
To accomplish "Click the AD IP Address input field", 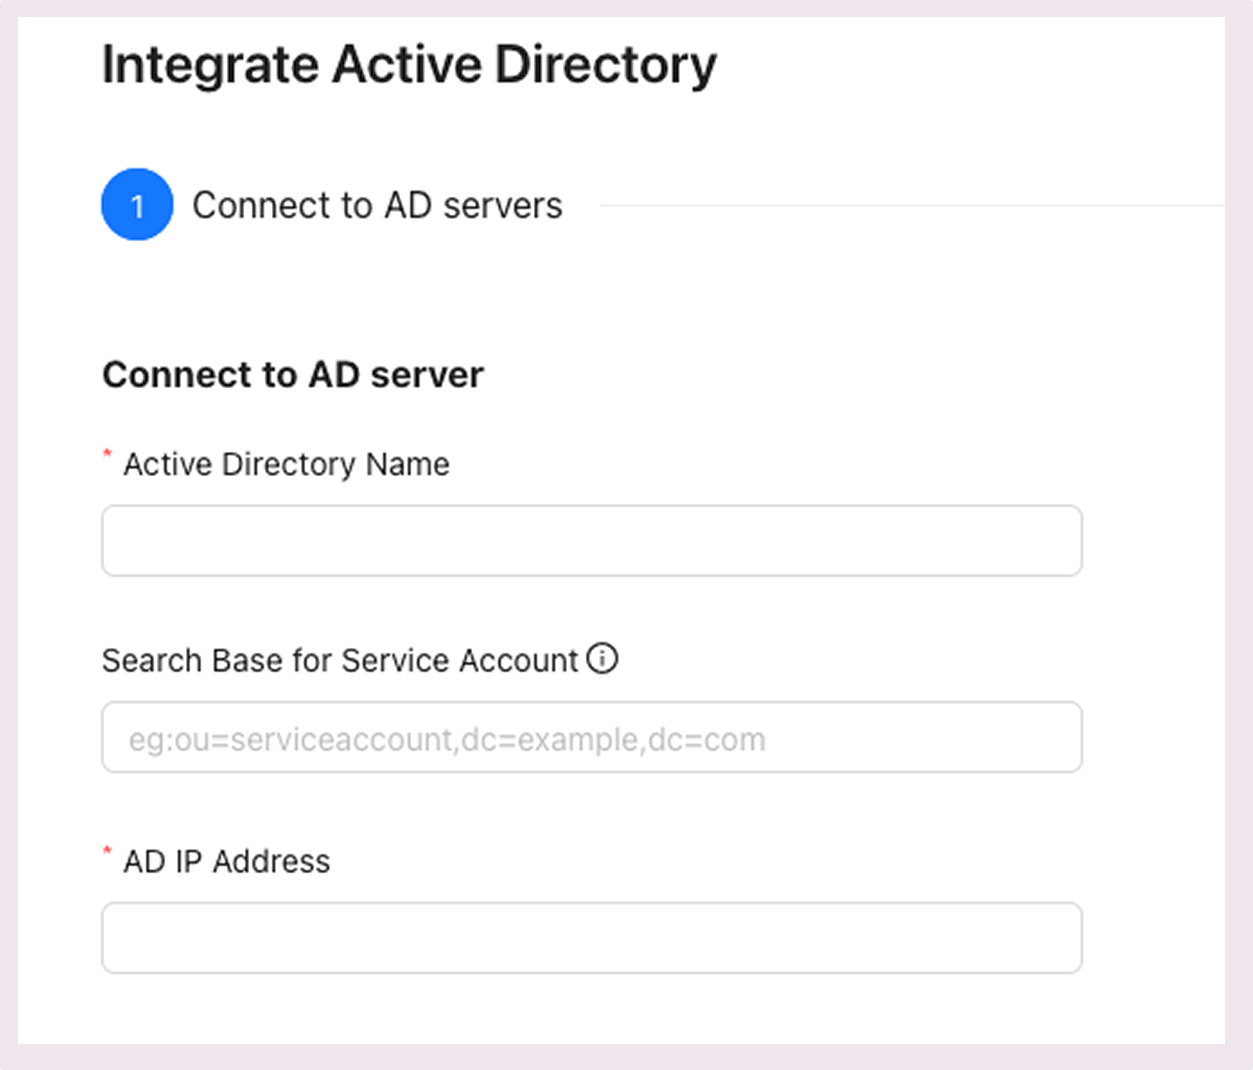I will 591,938.
